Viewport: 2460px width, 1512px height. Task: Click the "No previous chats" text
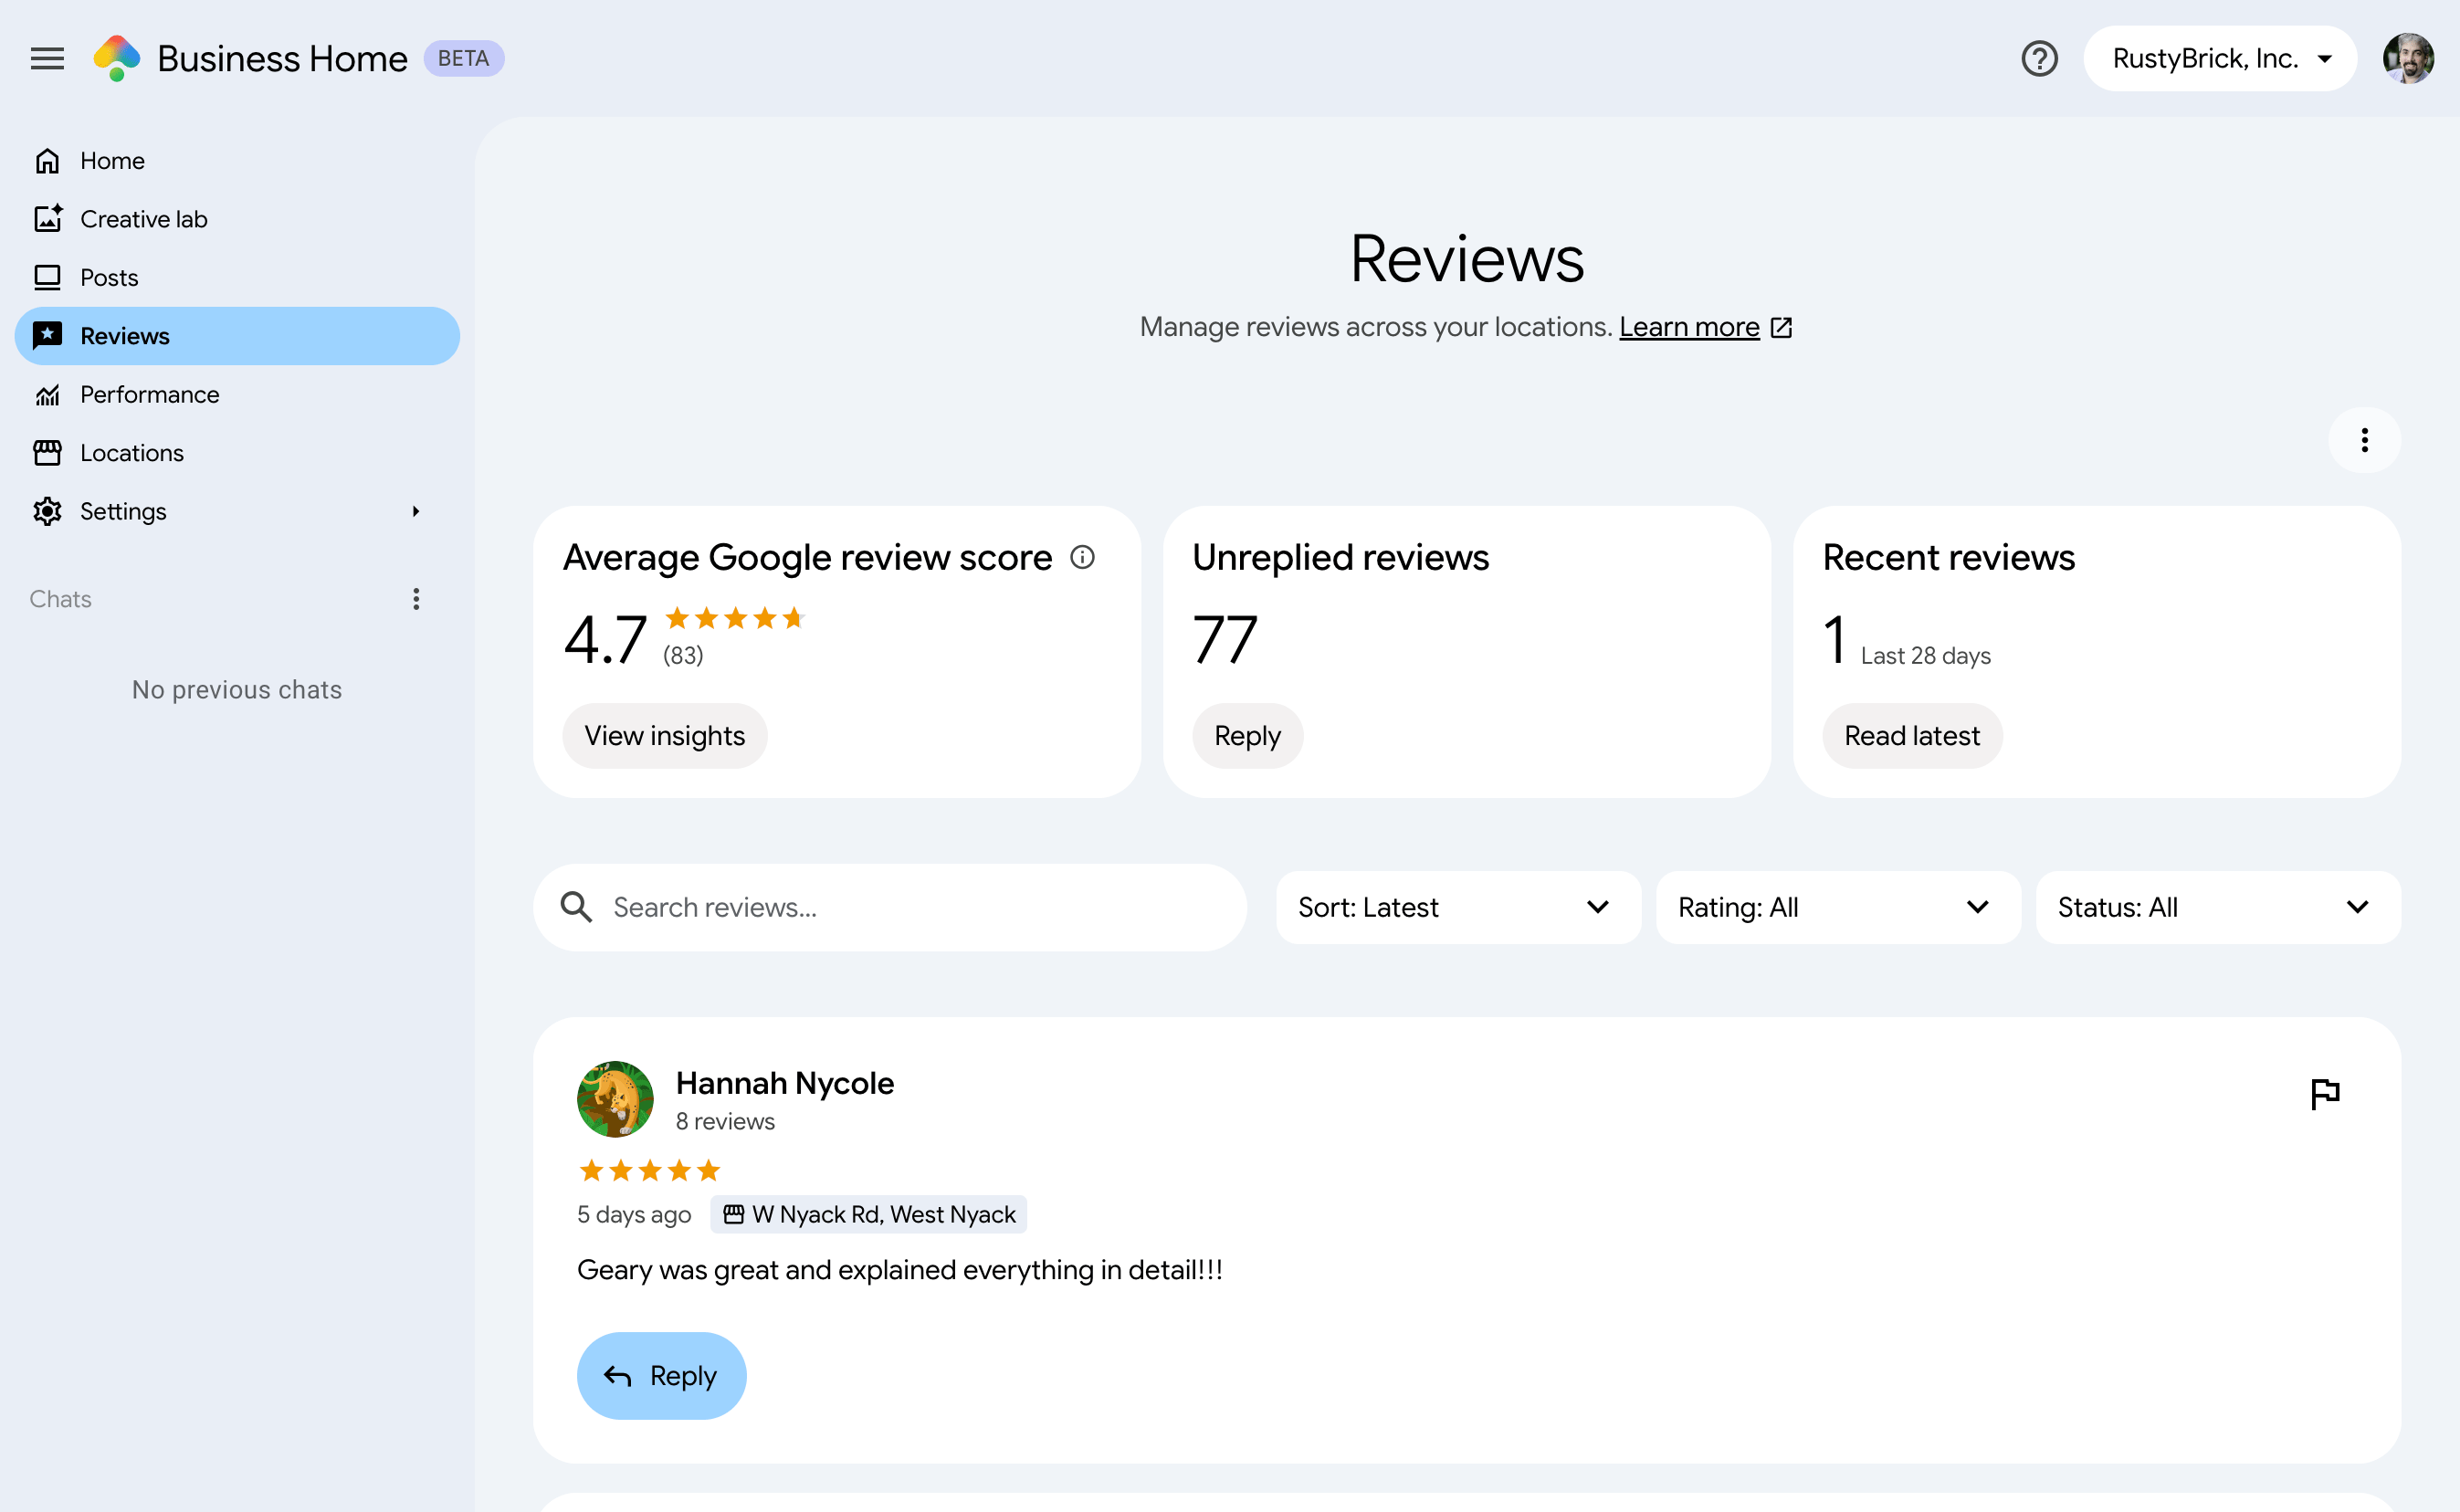click(x=237, y=690)
